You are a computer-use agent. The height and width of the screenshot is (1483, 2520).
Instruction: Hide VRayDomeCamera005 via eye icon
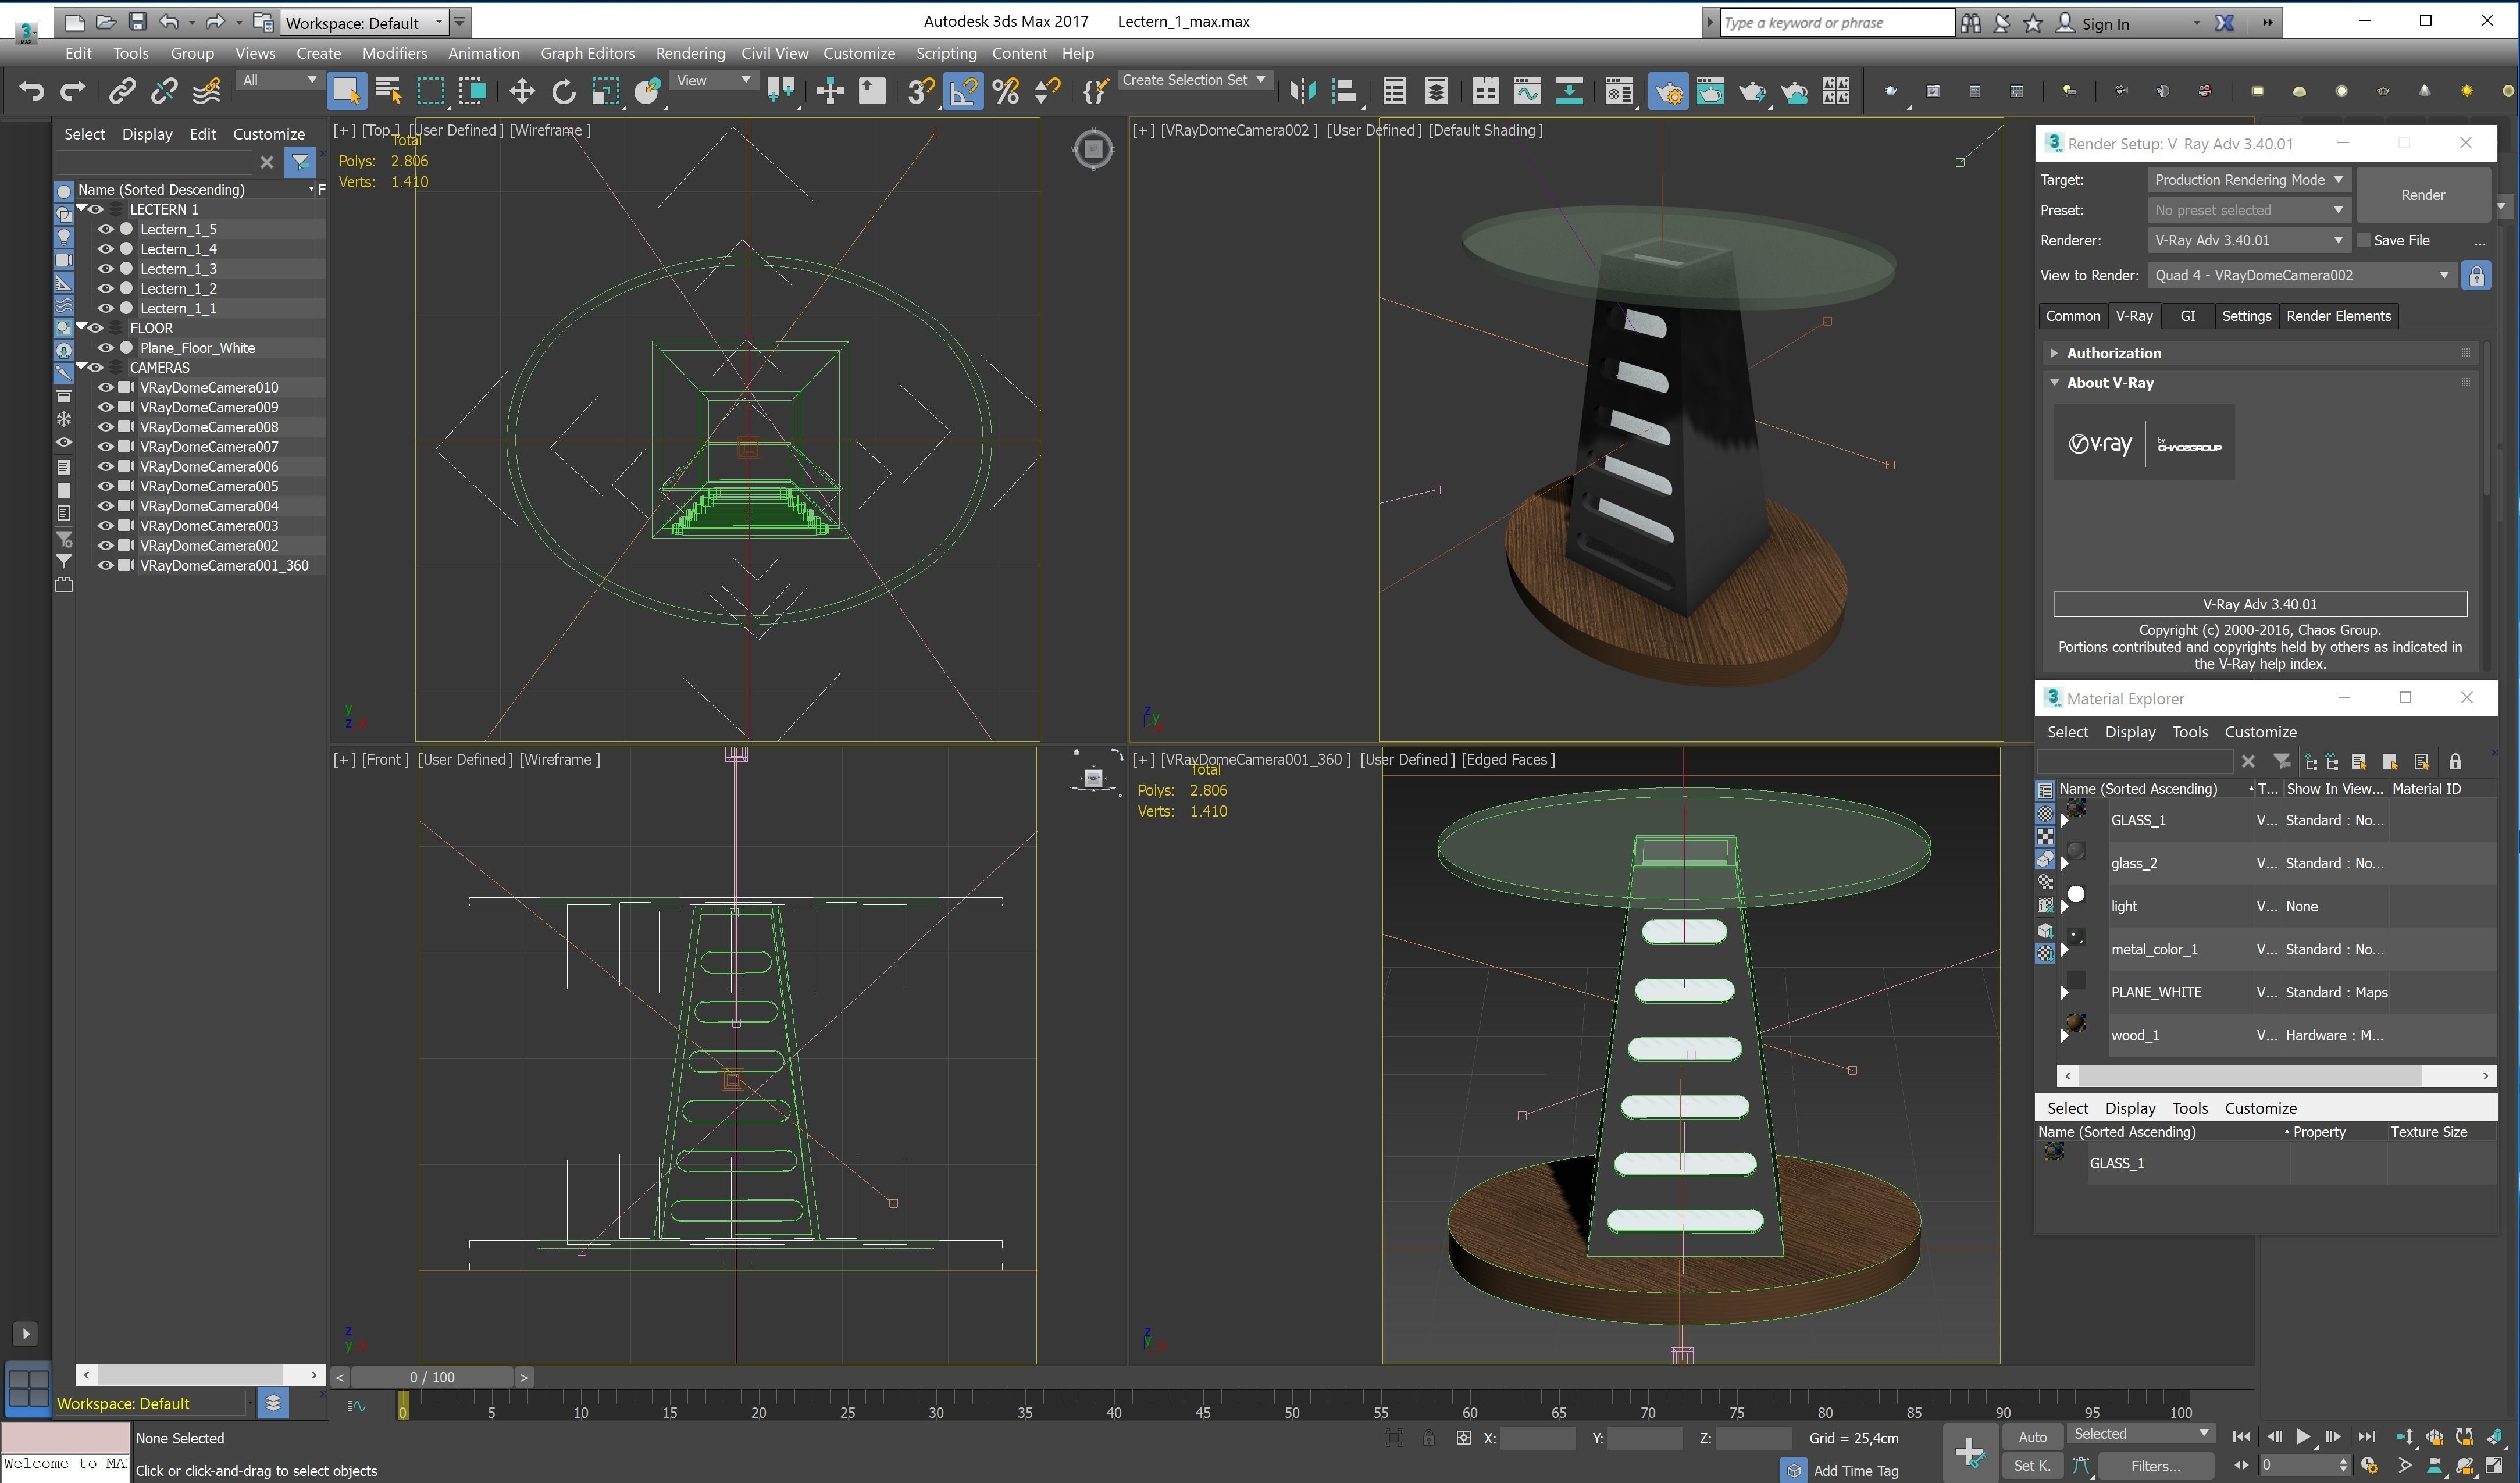(x=105, y=486)
